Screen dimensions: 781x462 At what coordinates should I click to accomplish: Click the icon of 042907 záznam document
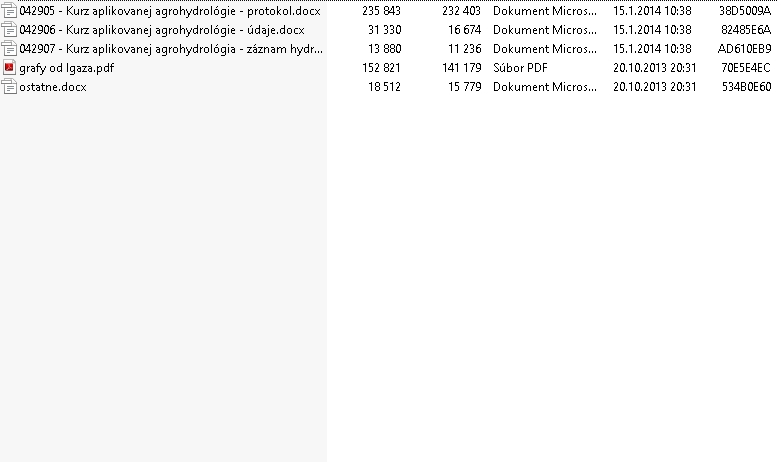[10, 49]
